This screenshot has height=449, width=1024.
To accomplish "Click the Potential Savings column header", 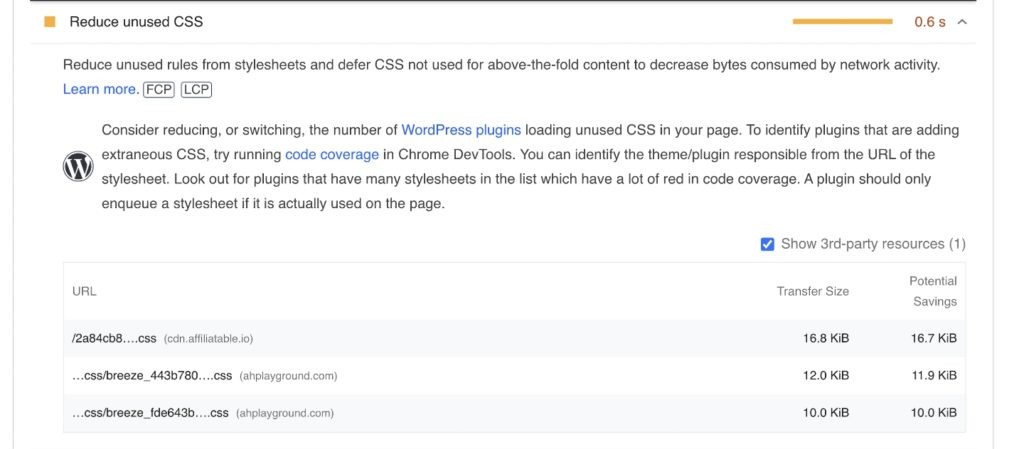I will pos(933,291).
